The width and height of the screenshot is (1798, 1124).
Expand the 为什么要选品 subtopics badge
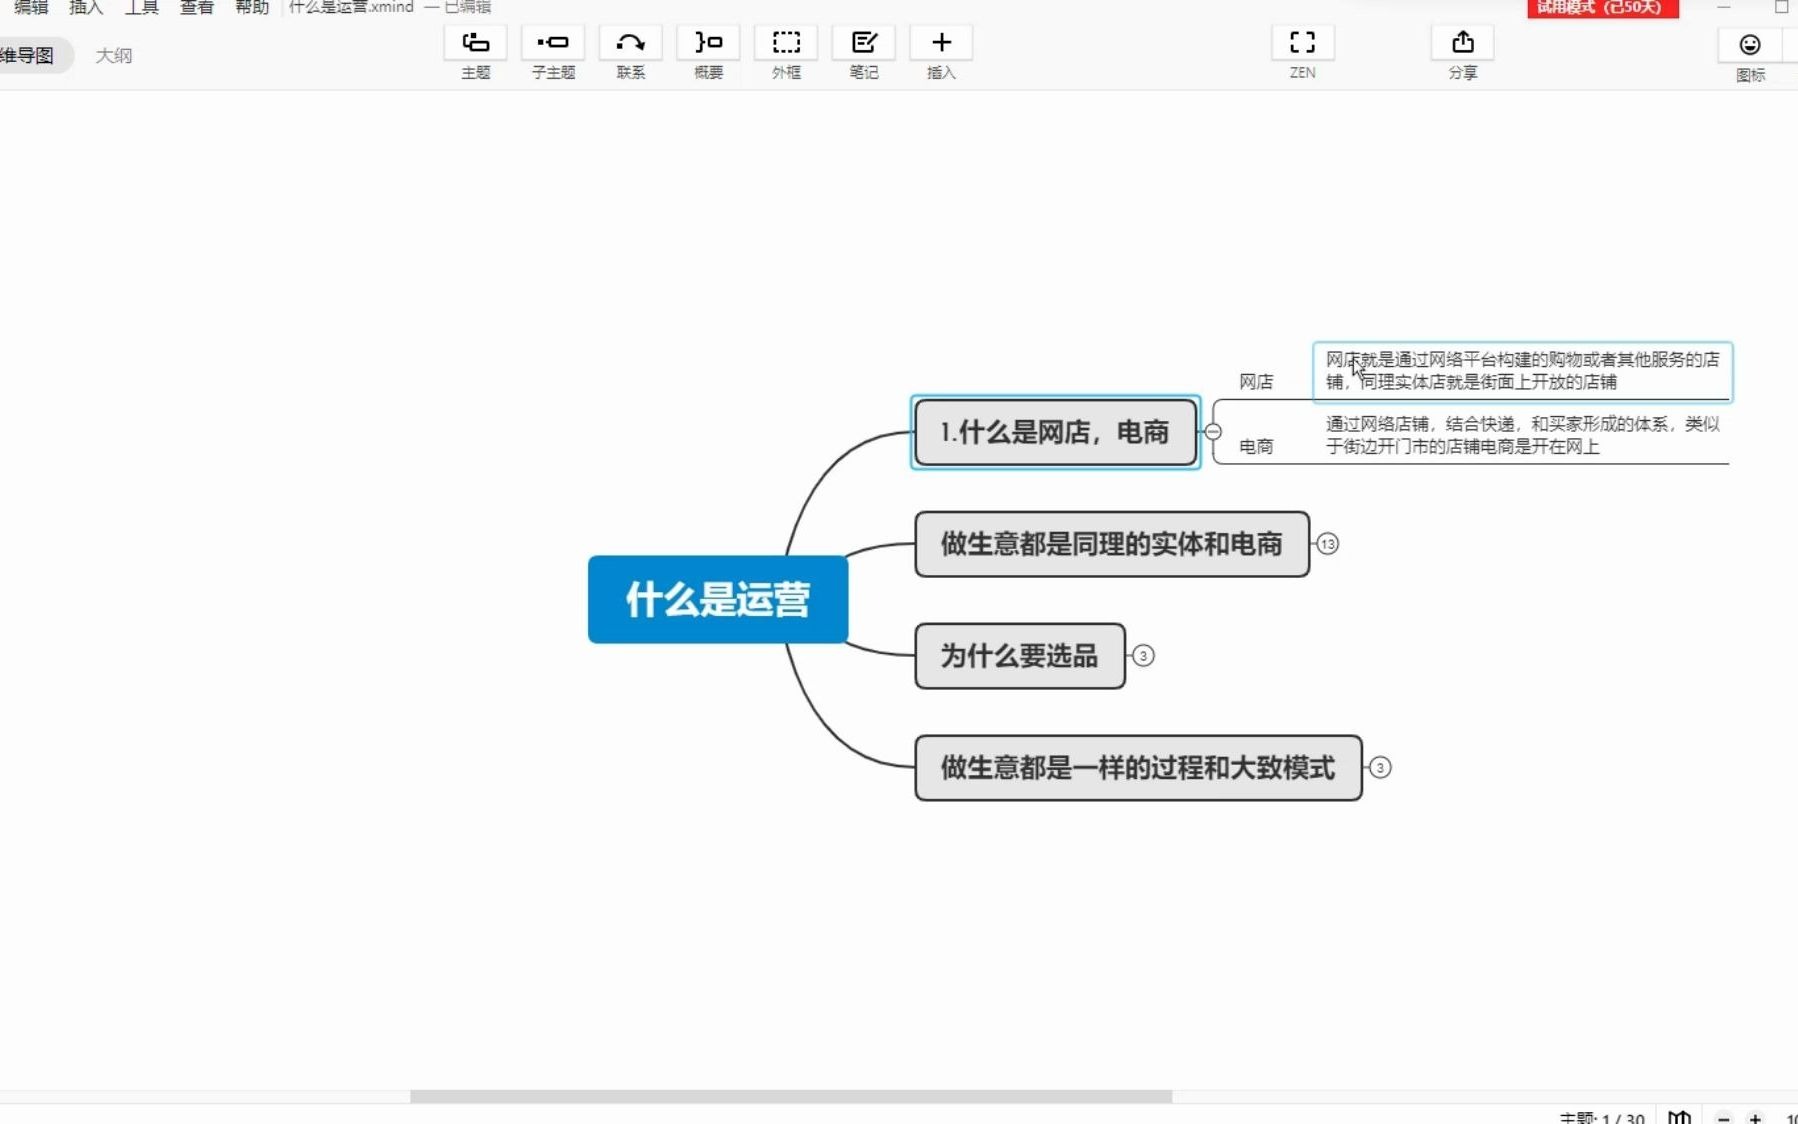[x=1143, y=656]
